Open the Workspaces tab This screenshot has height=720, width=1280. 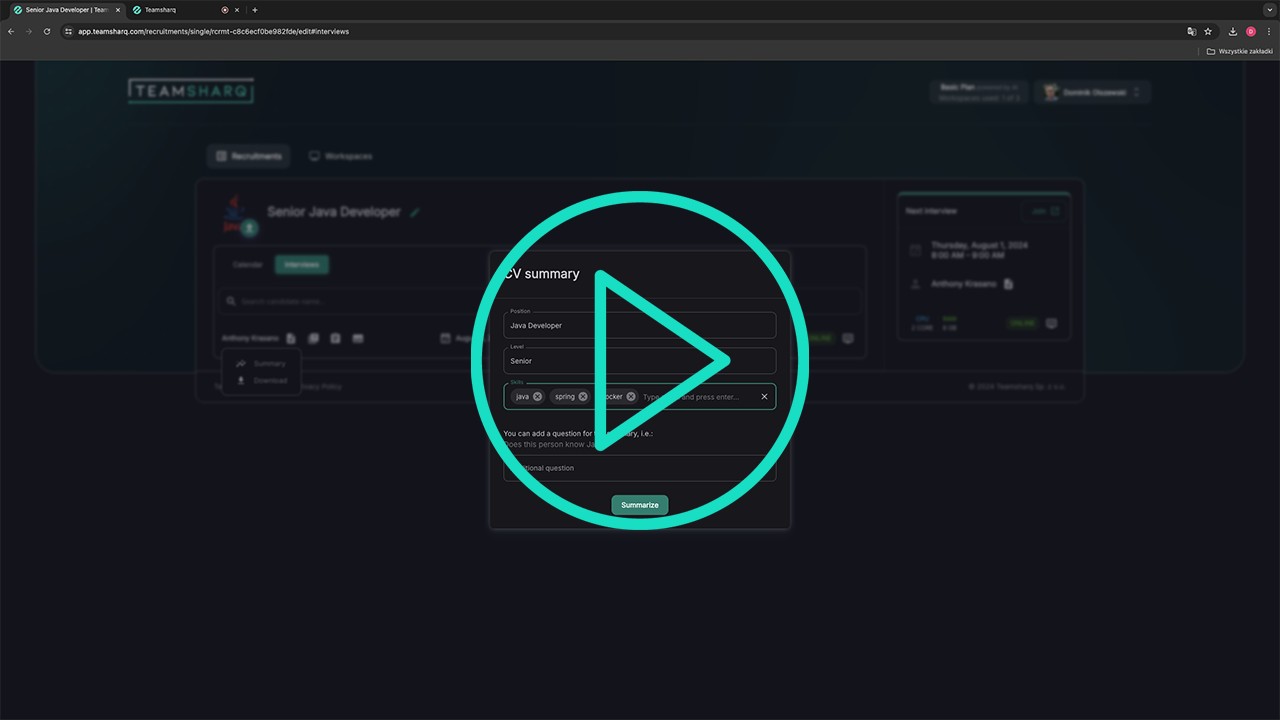[x=340, y=156]
